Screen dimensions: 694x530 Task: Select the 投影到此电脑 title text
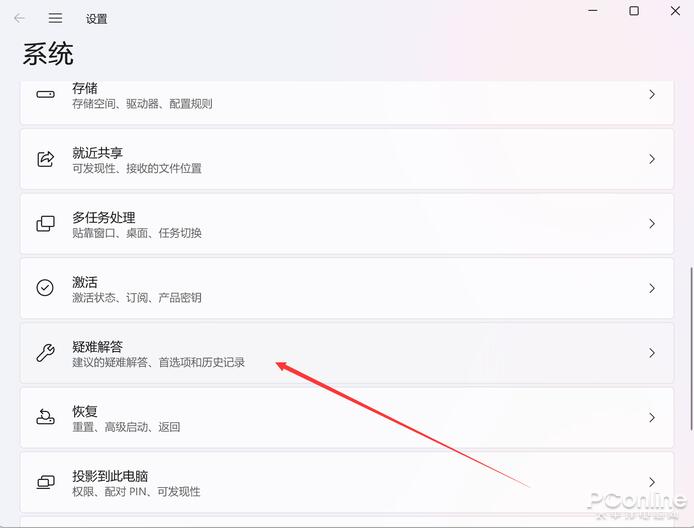click(x=110, y=476)
